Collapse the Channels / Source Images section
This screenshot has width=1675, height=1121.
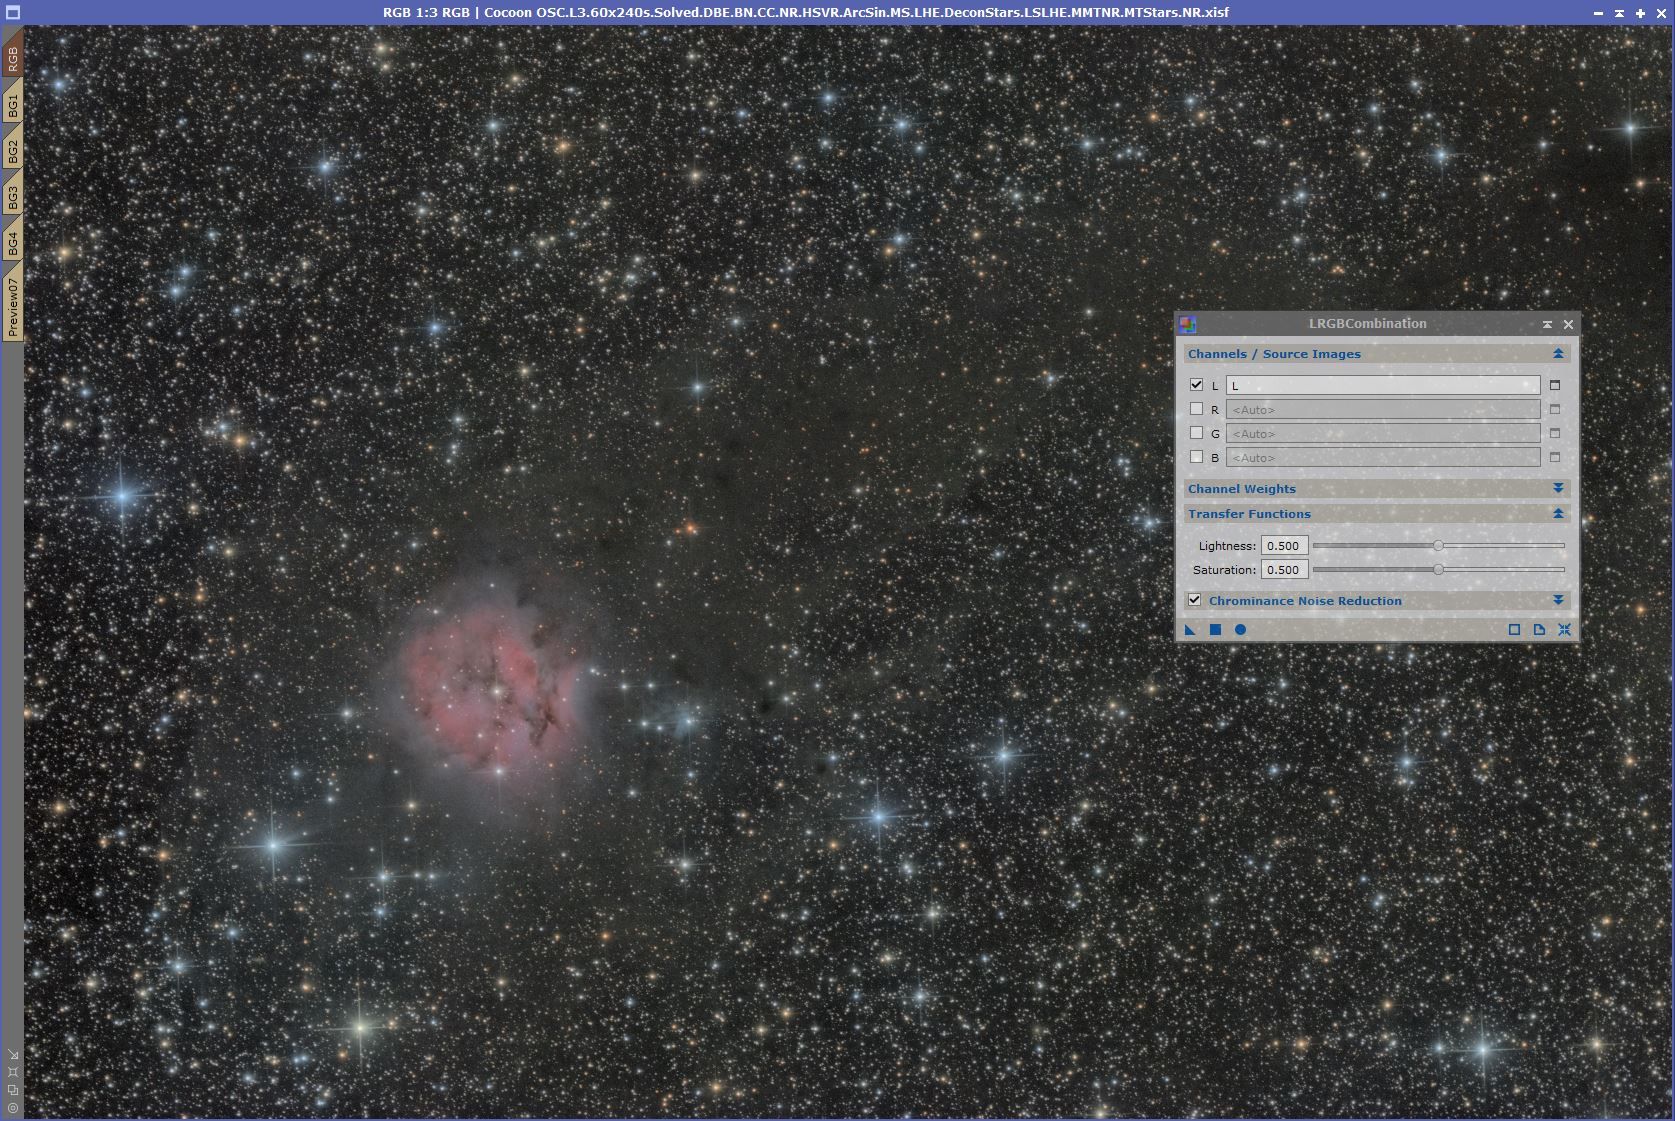point(1557,354)
